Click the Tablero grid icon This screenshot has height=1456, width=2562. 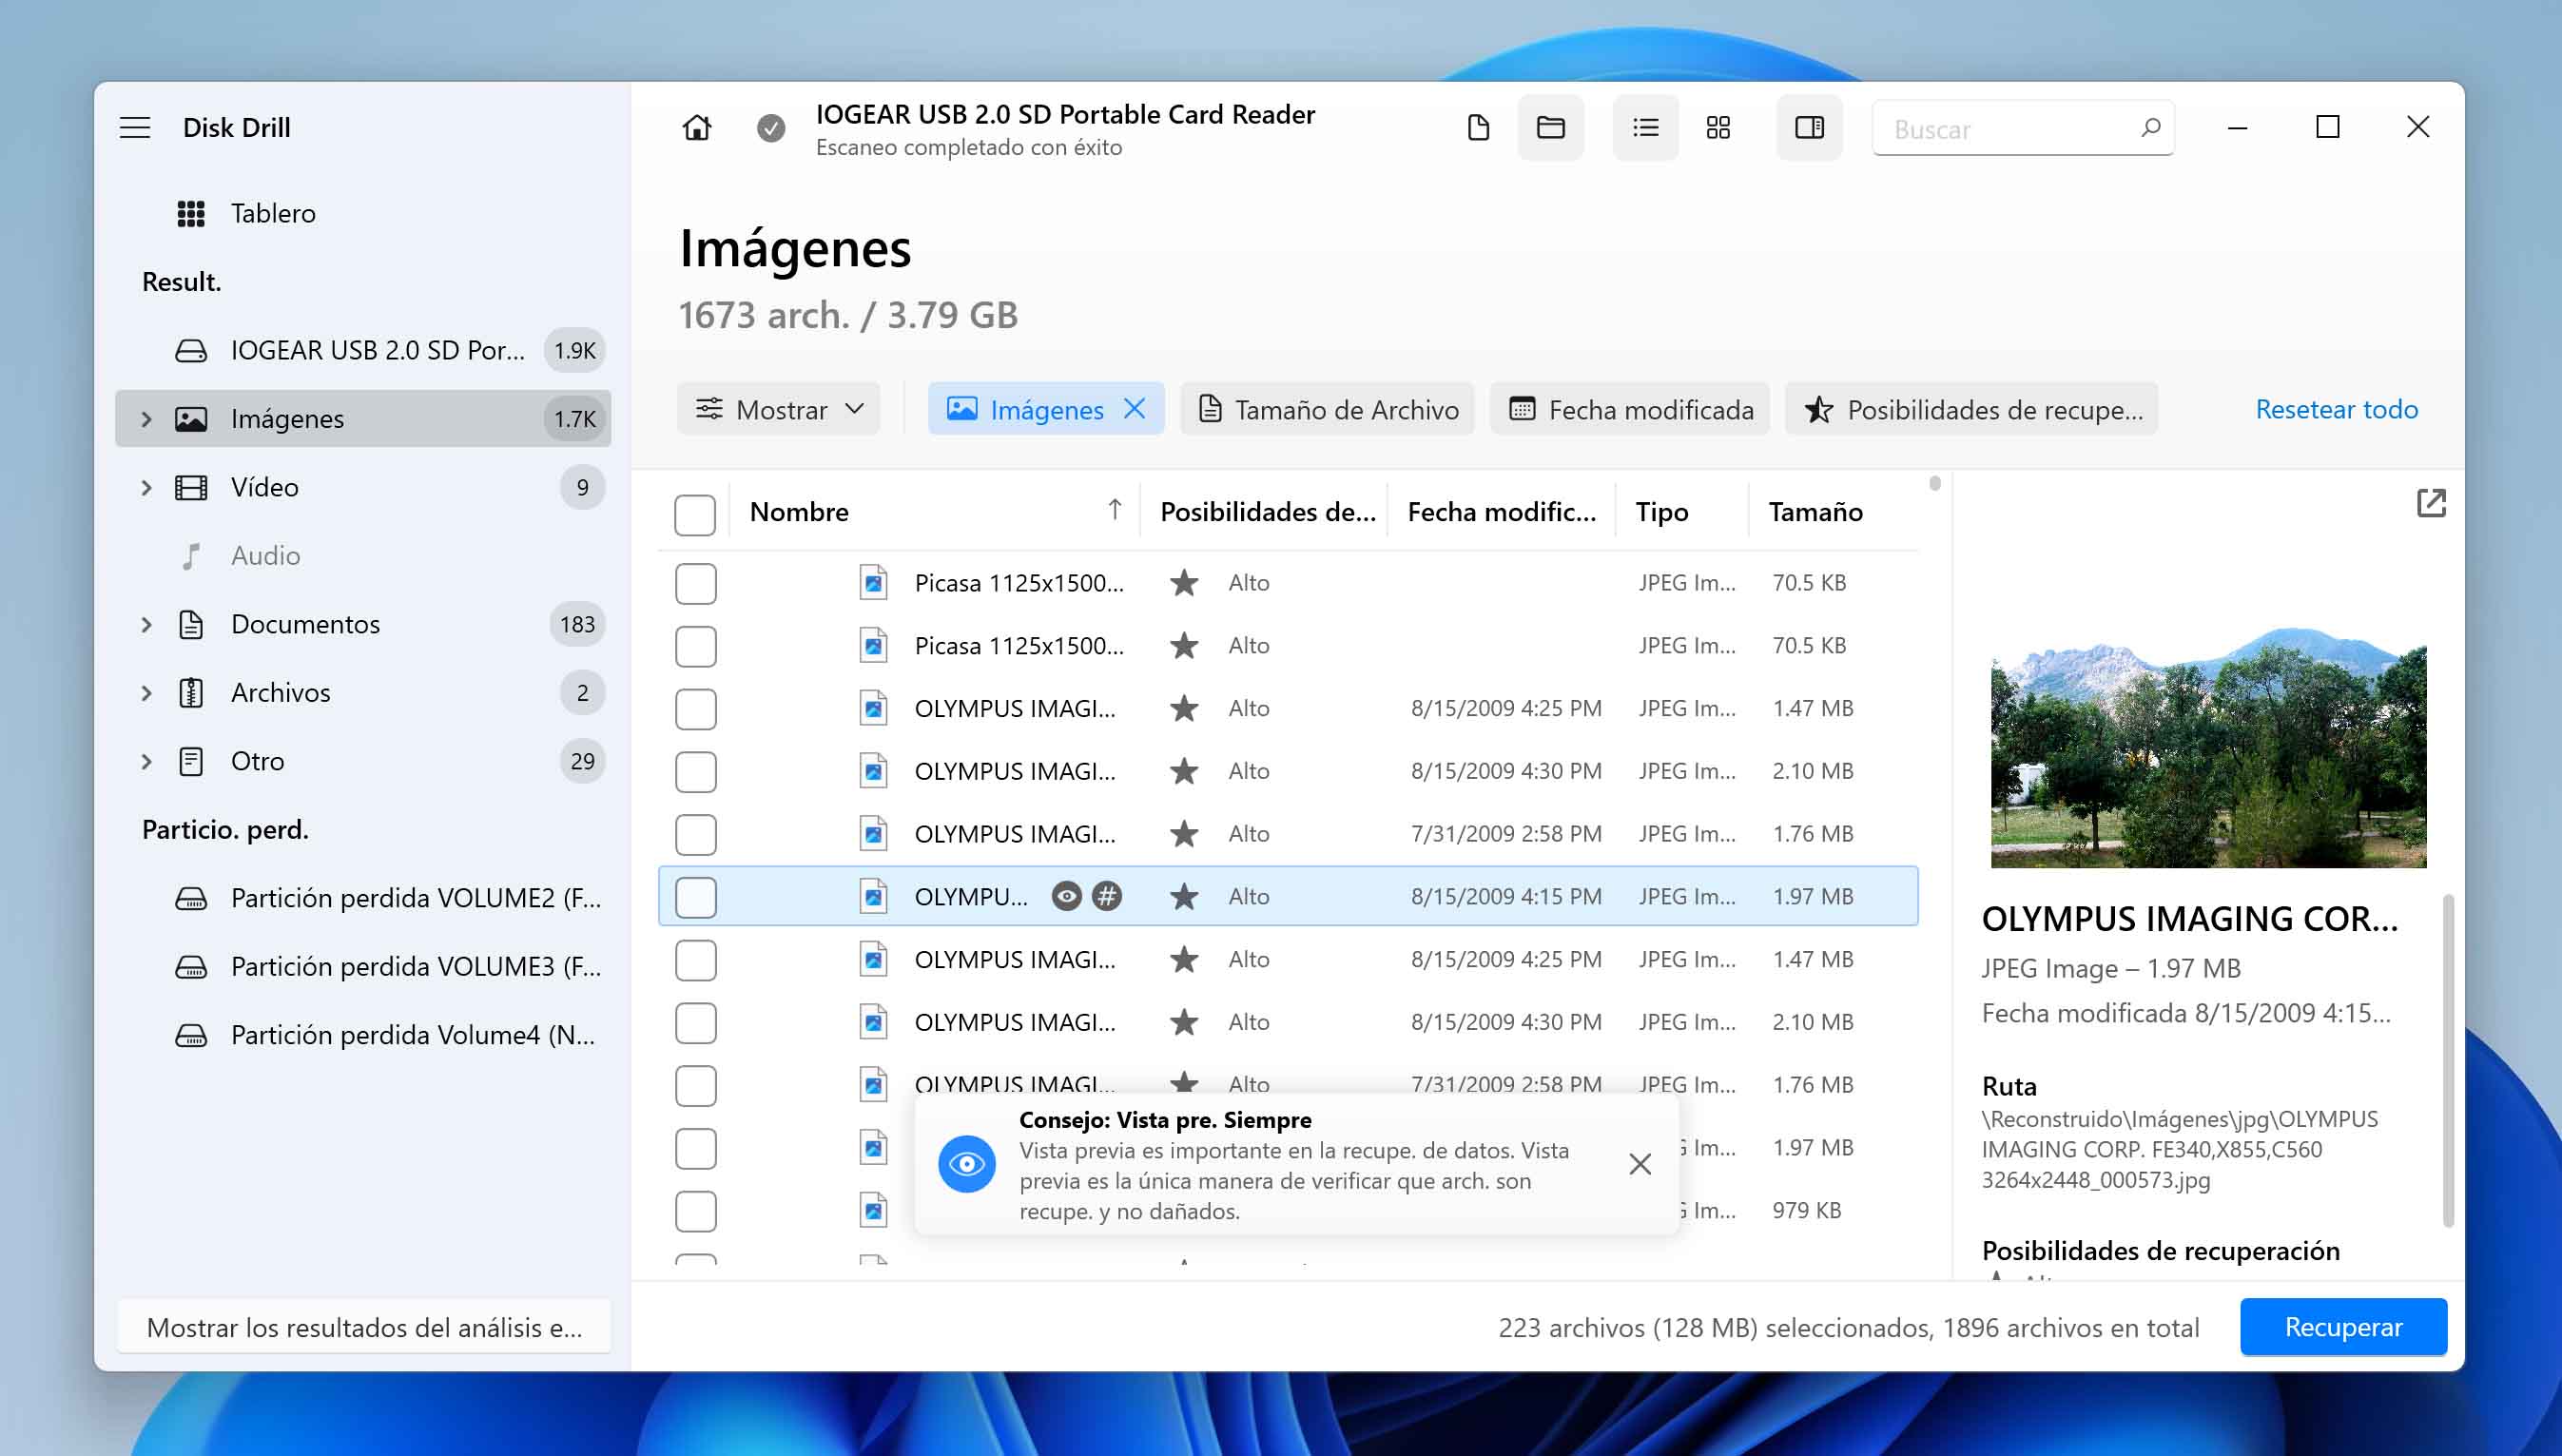[x=191, y=214]
